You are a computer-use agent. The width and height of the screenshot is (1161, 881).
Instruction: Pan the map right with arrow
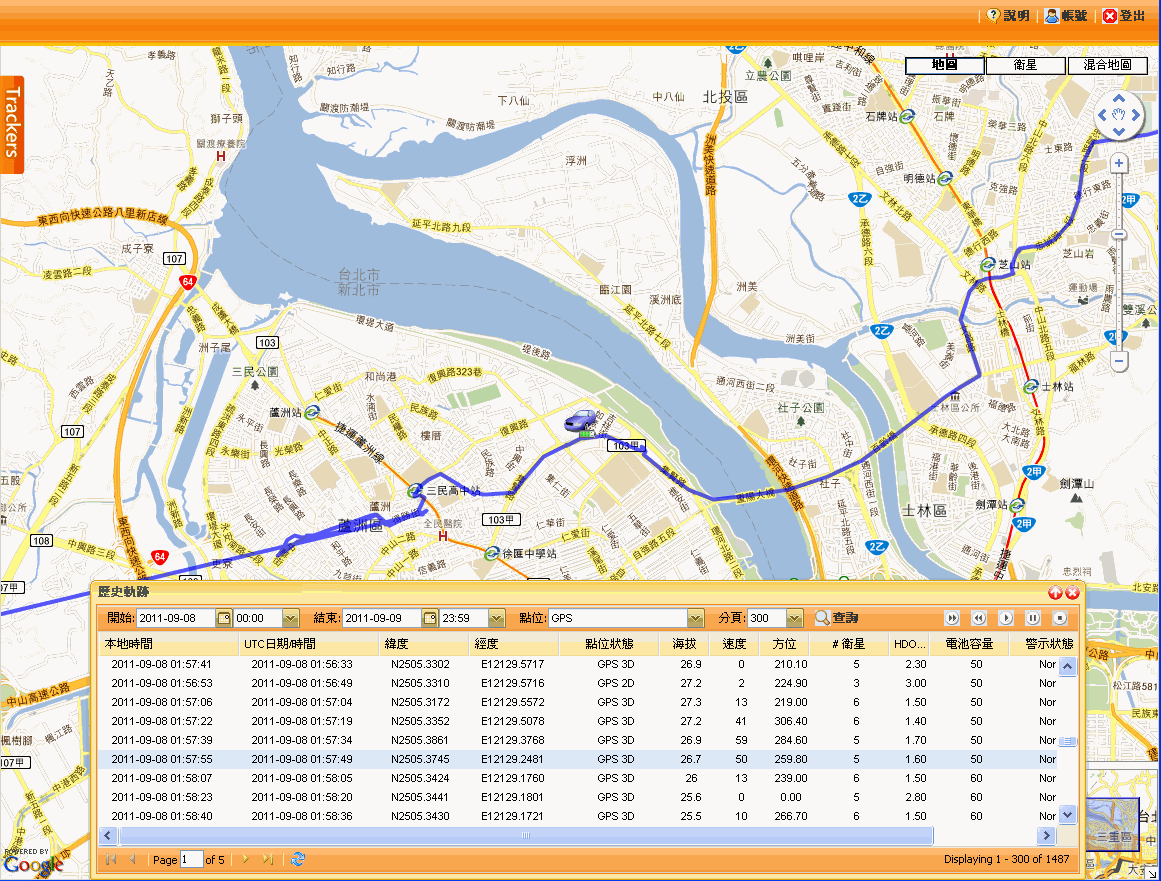click(x=1135, y=115)
